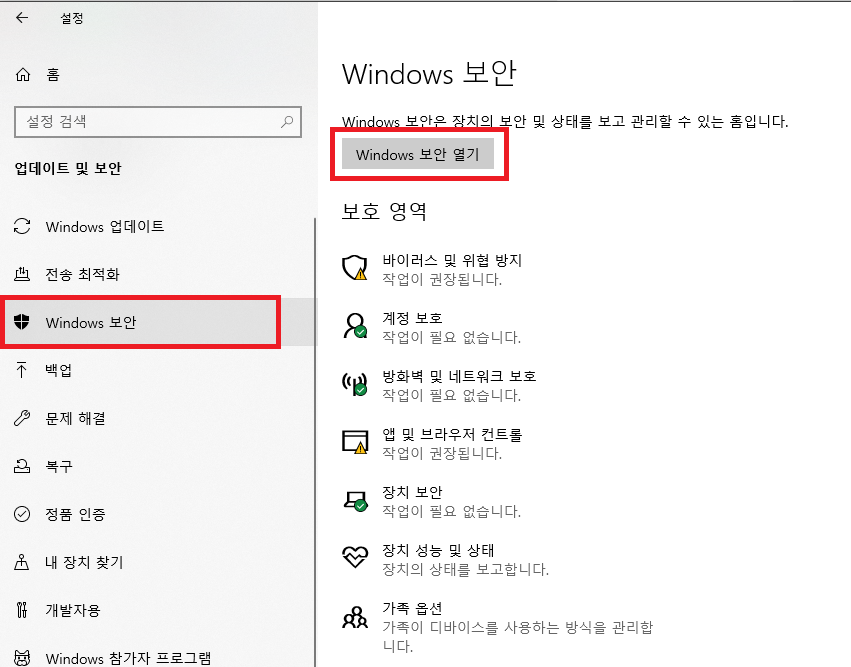Click the 앱 및 브라우저 컨트롤 window icon

[x=355, y=442]
